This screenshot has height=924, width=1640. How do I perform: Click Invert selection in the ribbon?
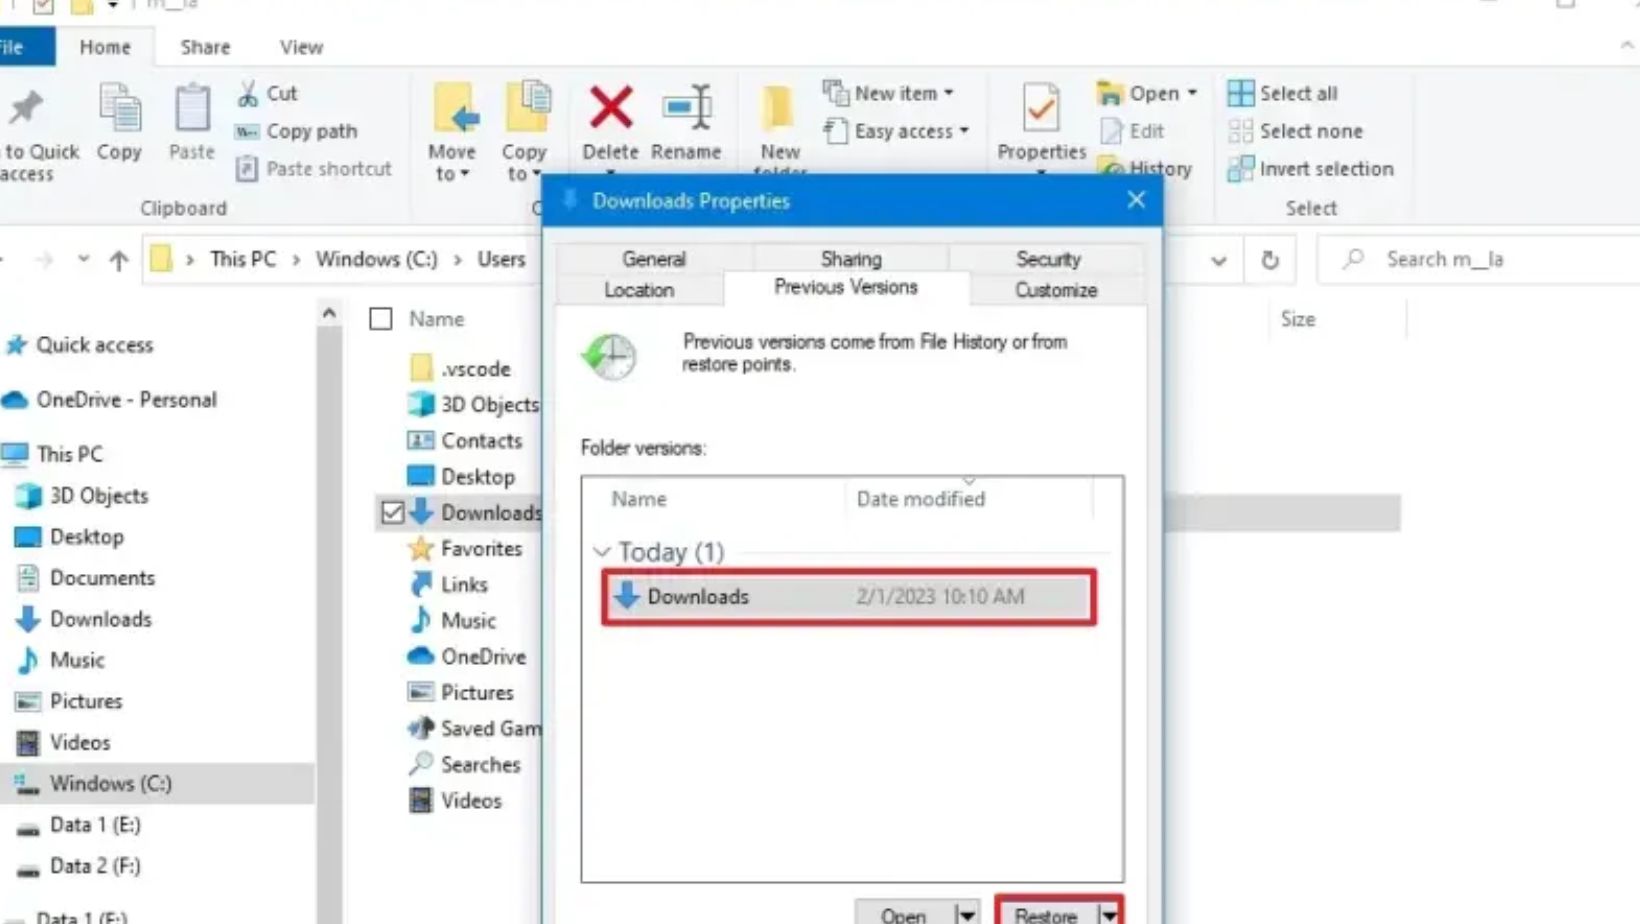click(1311, 169)
